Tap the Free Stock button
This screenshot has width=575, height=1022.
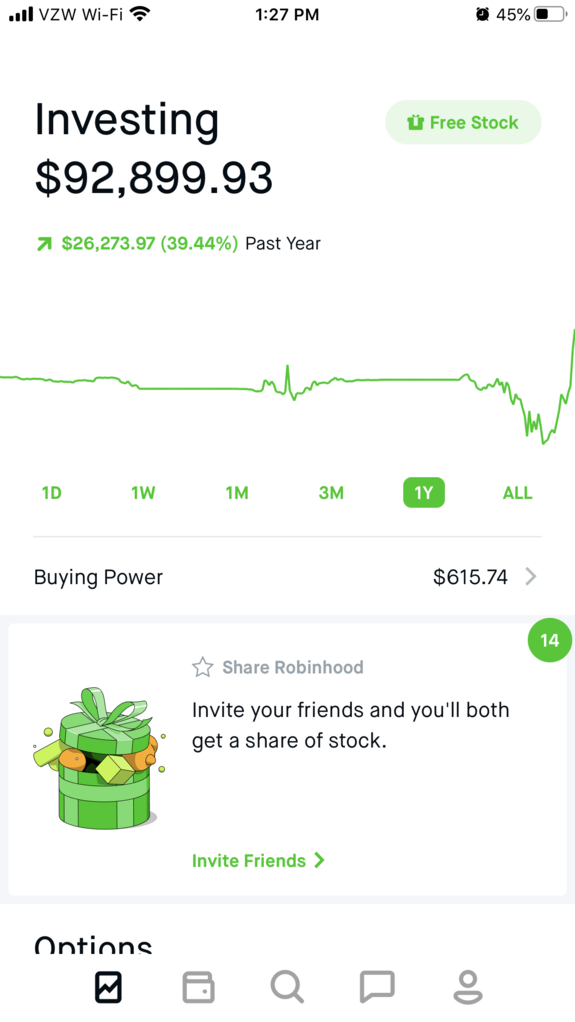(464, 122)
